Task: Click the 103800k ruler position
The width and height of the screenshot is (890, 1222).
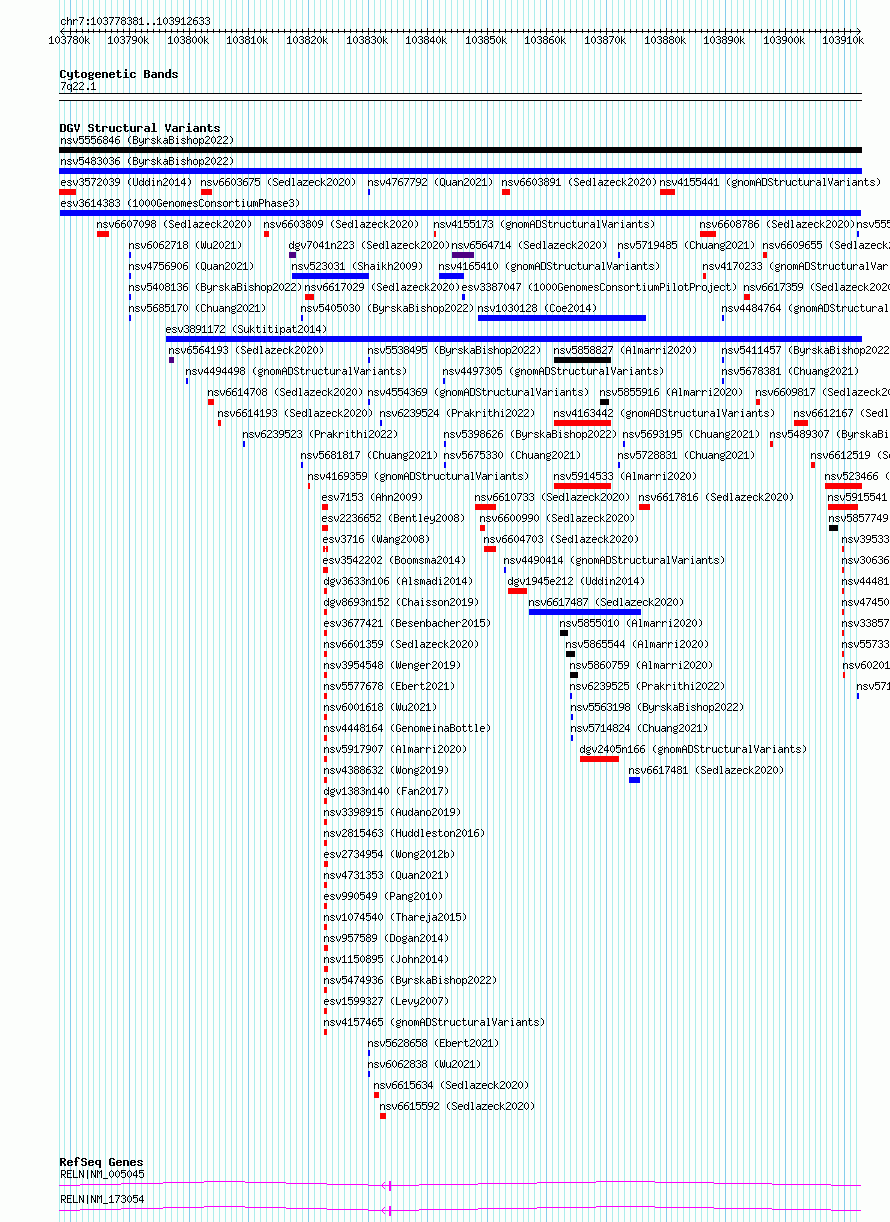Action: coord(188,40)
